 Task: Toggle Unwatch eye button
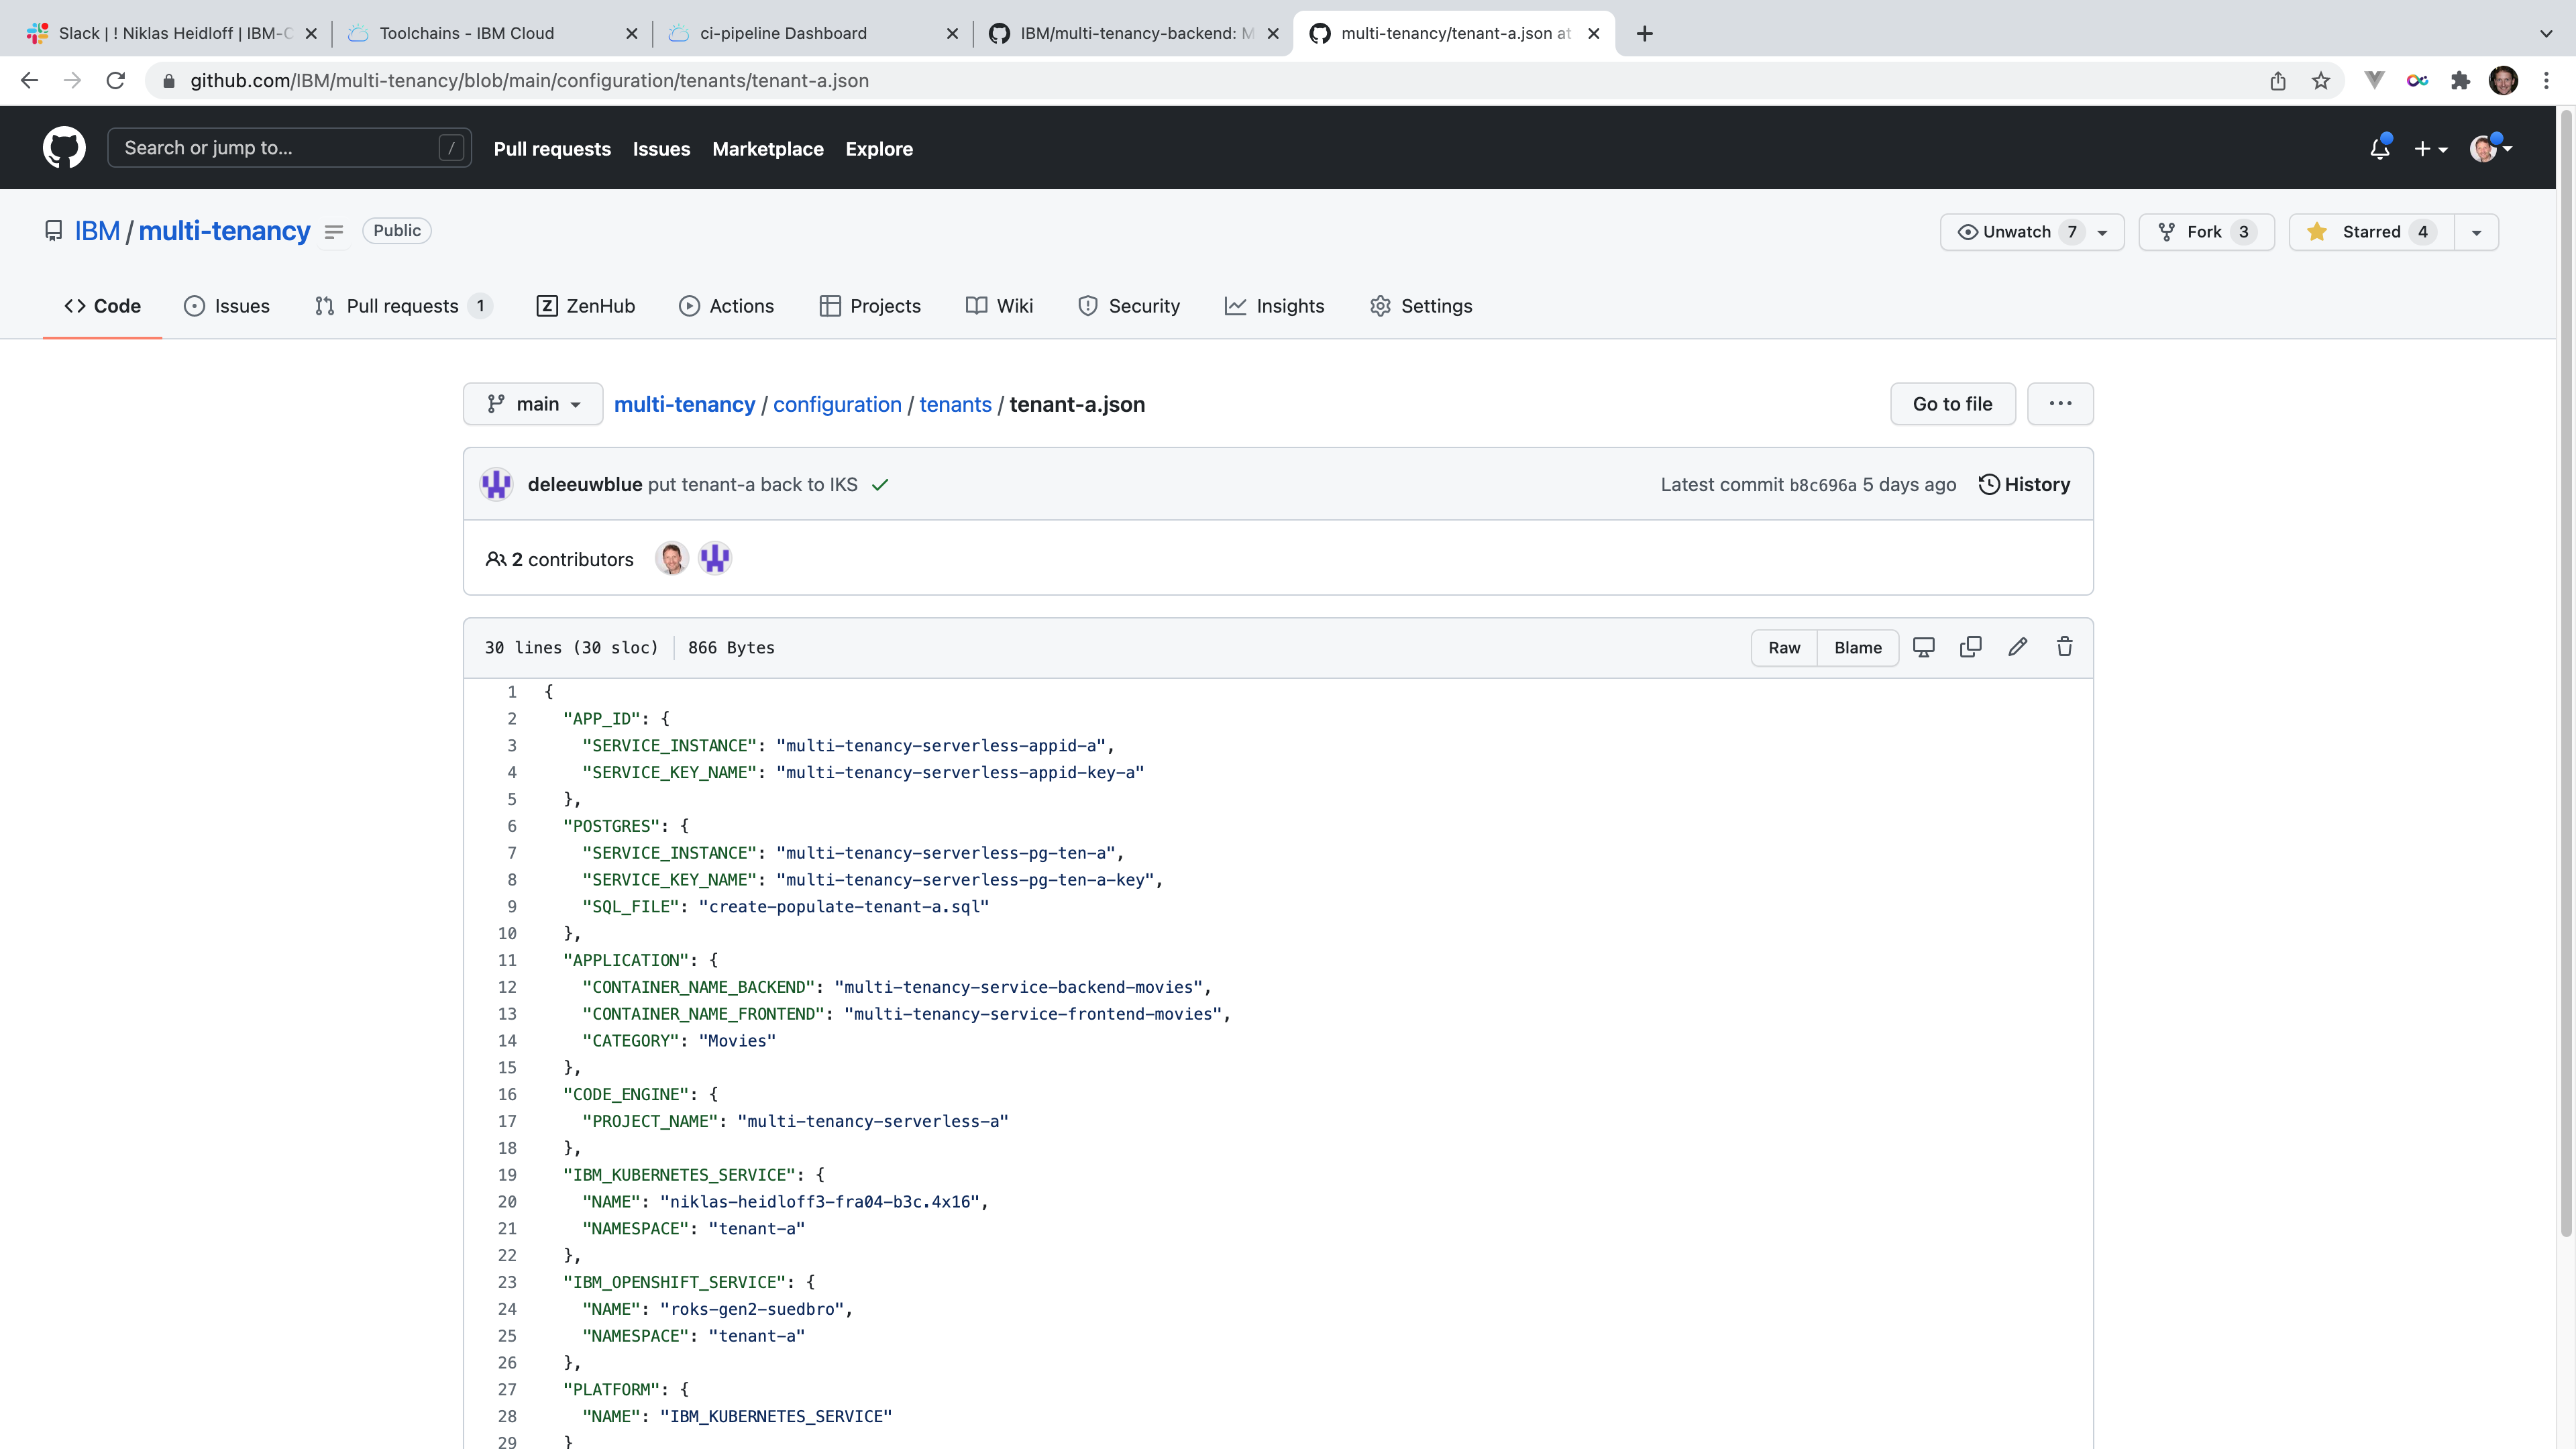[x=2016, y=232]
